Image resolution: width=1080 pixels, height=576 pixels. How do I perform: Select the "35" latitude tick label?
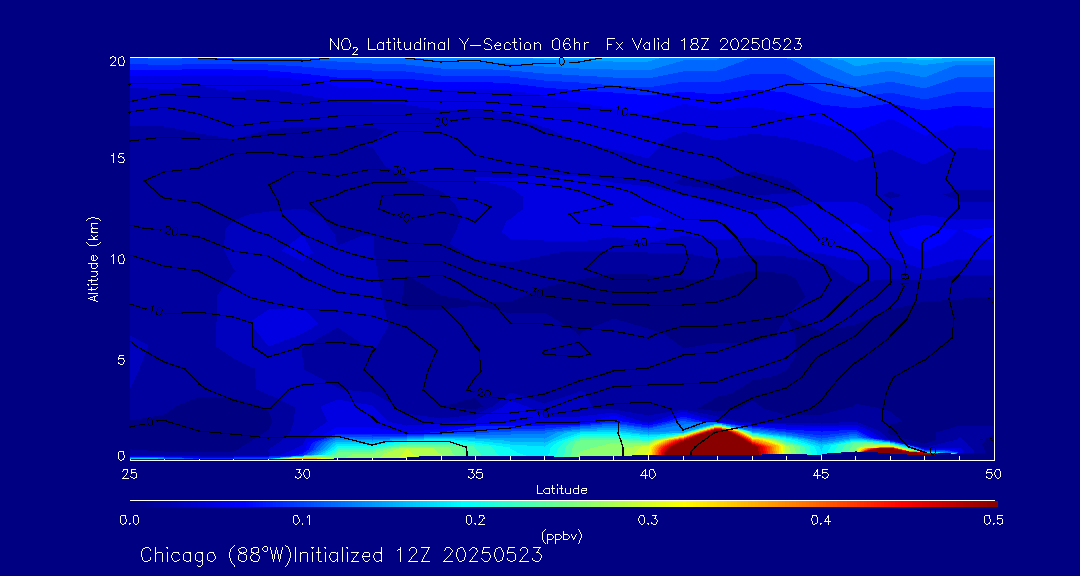pyautogui.click(x=475, y=473)
